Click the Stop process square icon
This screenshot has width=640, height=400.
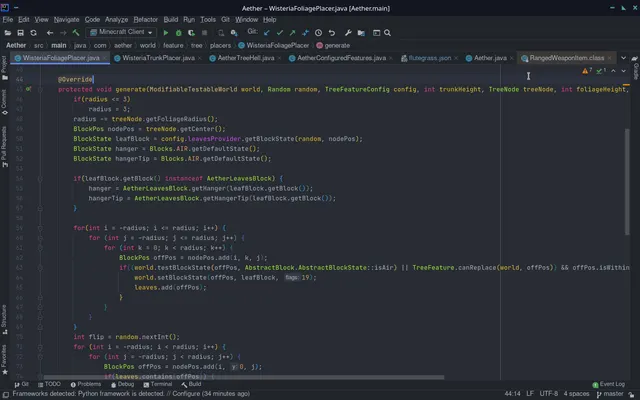click(204, 33)
